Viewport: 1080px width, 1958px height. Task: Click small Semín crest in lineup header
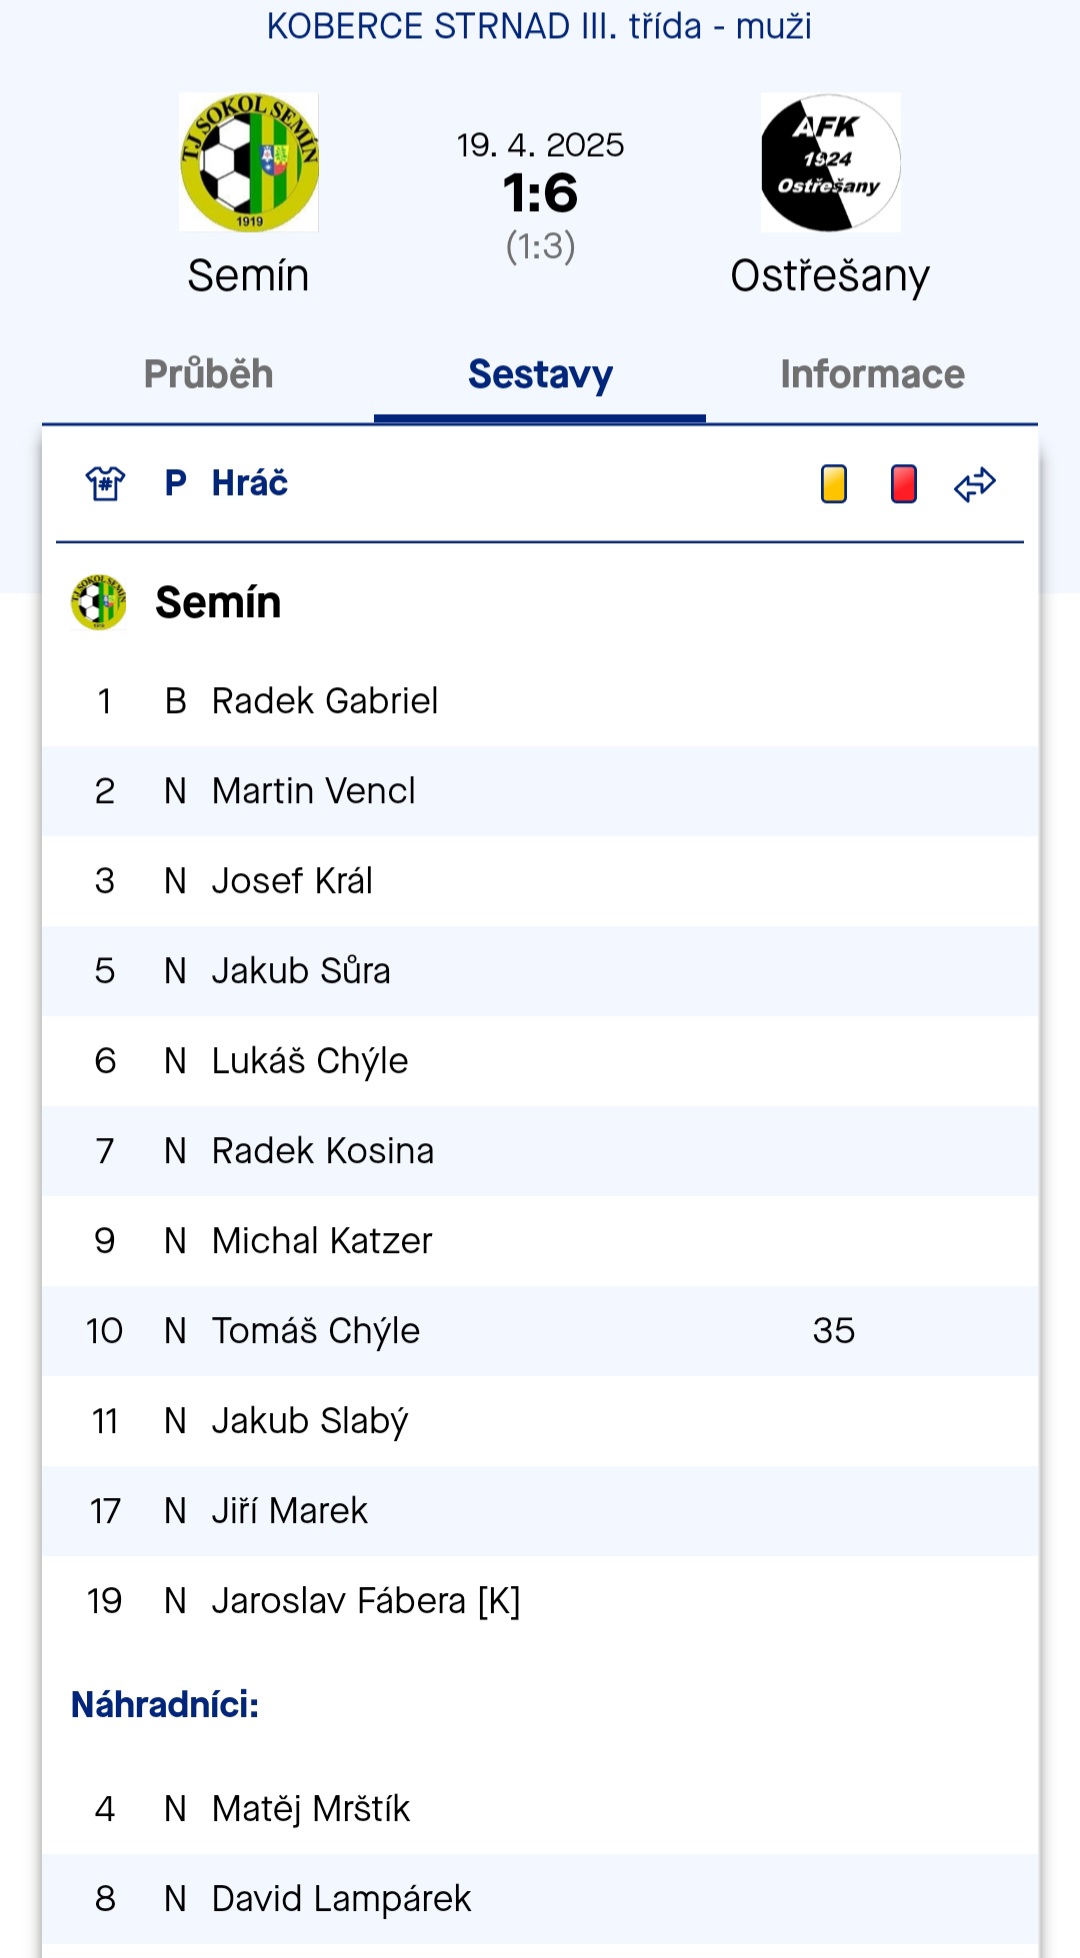click(98, 602)
